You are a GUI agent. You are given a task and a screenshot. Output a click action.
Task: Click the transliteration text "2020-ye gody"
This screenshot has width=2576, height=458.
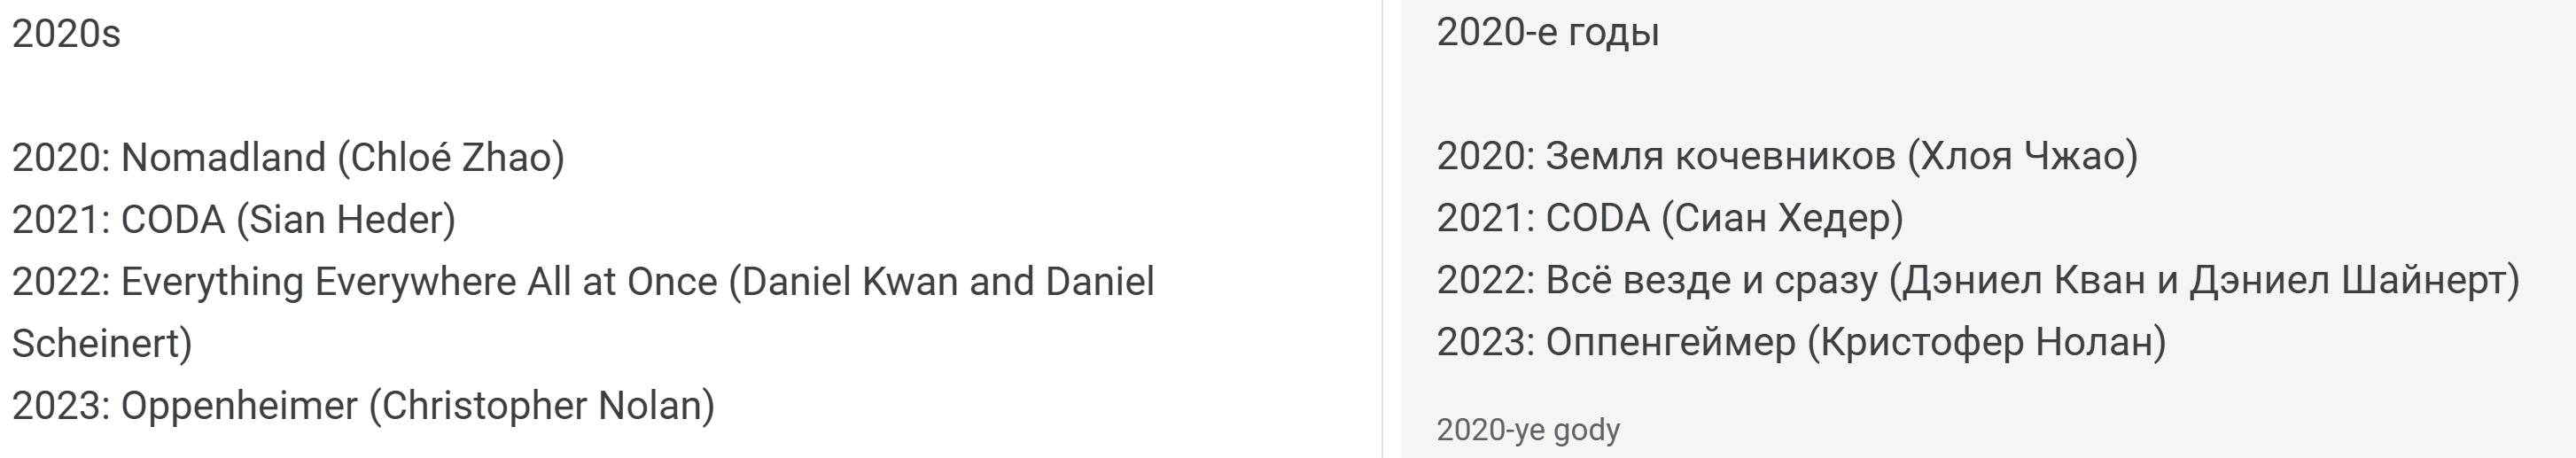1527,430
